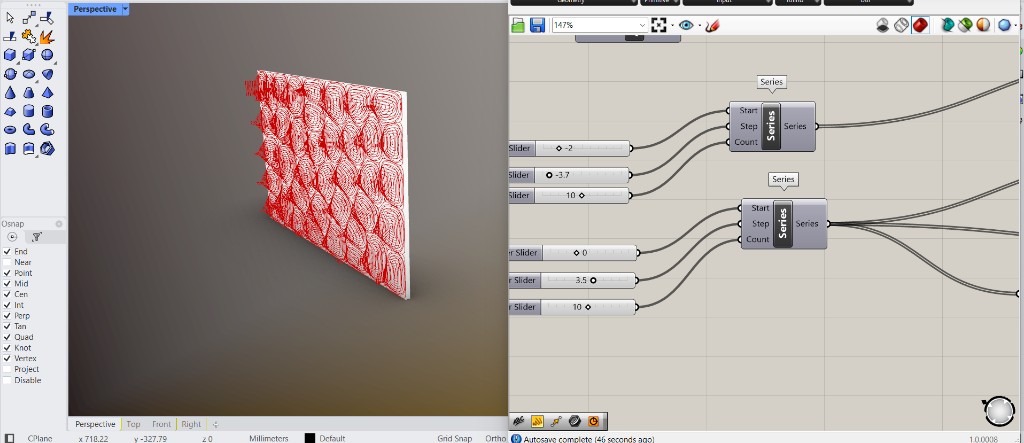This screenshot has height=443, width=1024.
Task: Expand the arrow beside mesh quality sphere
Action: pyautogui.click(x=1016, y=26)
